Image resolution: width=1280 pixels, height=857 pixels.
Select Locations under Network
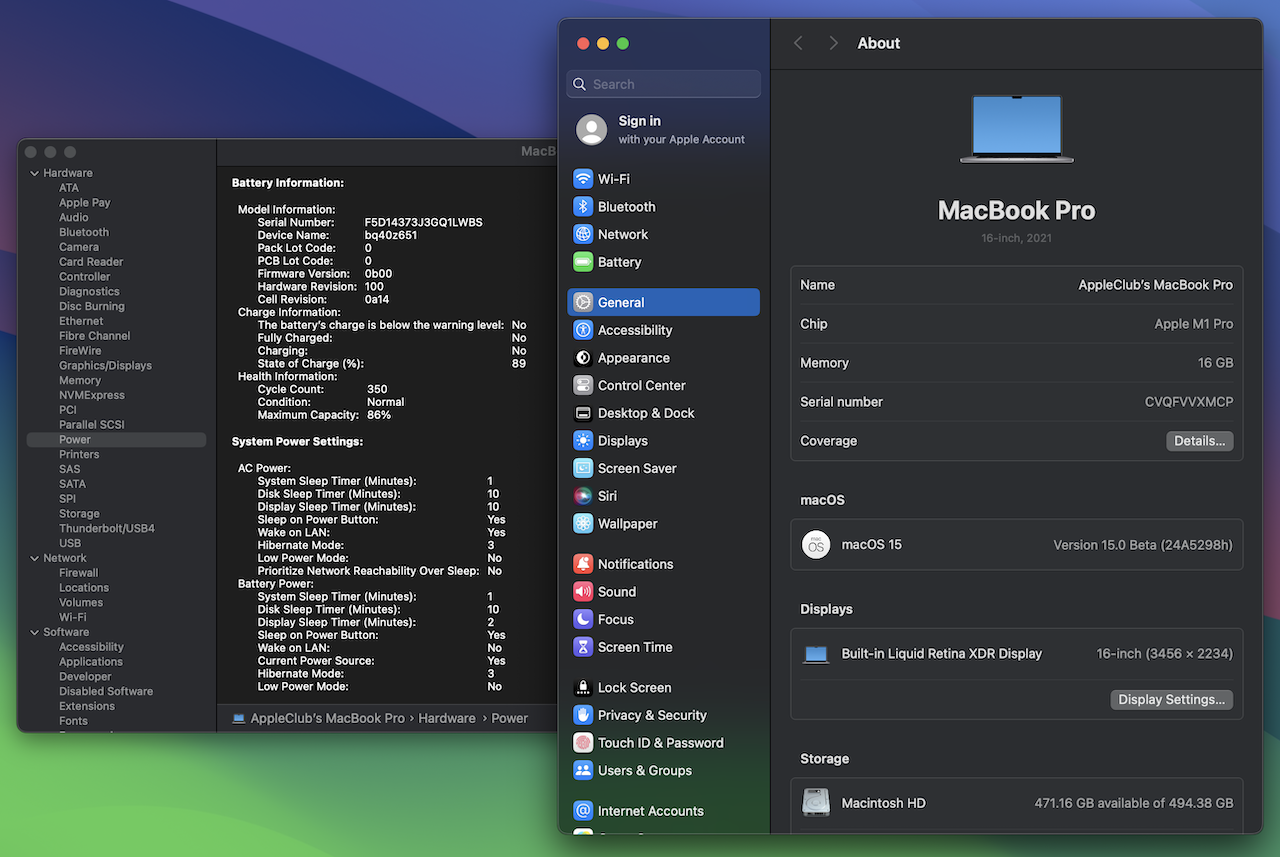pyautogui.click(x=84, y=588)
